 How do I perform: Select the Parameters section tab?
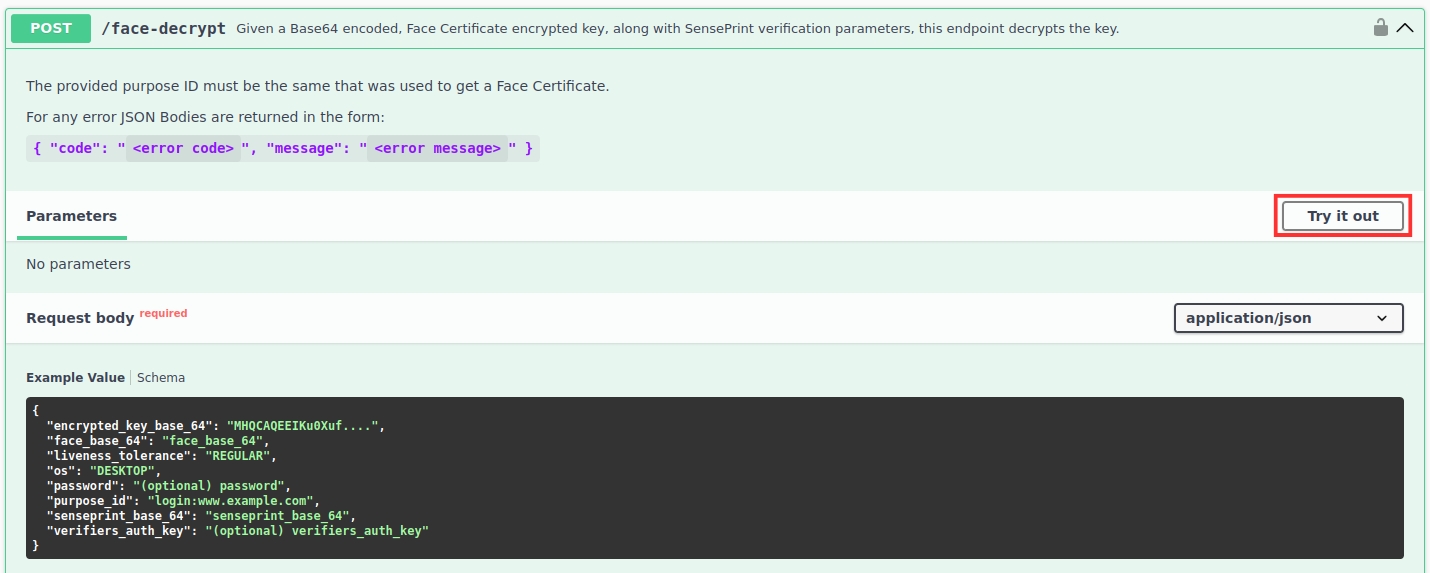pos(71,216)
